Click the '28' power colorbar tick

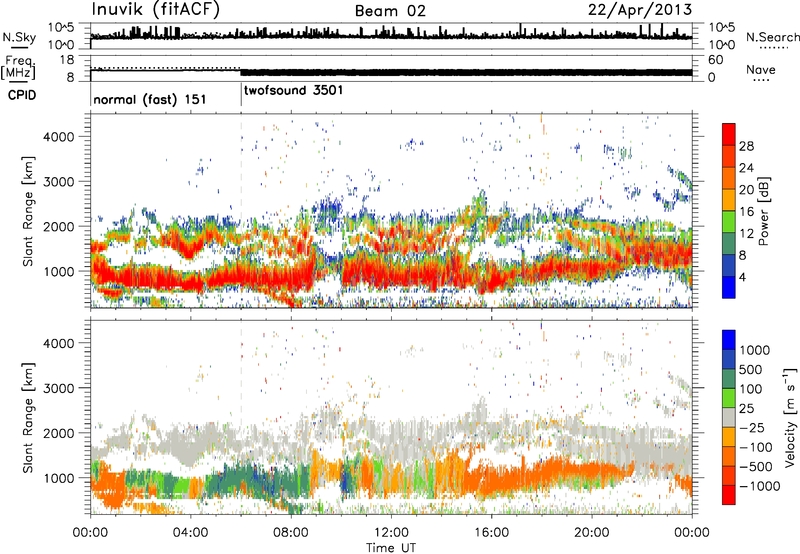746,146
